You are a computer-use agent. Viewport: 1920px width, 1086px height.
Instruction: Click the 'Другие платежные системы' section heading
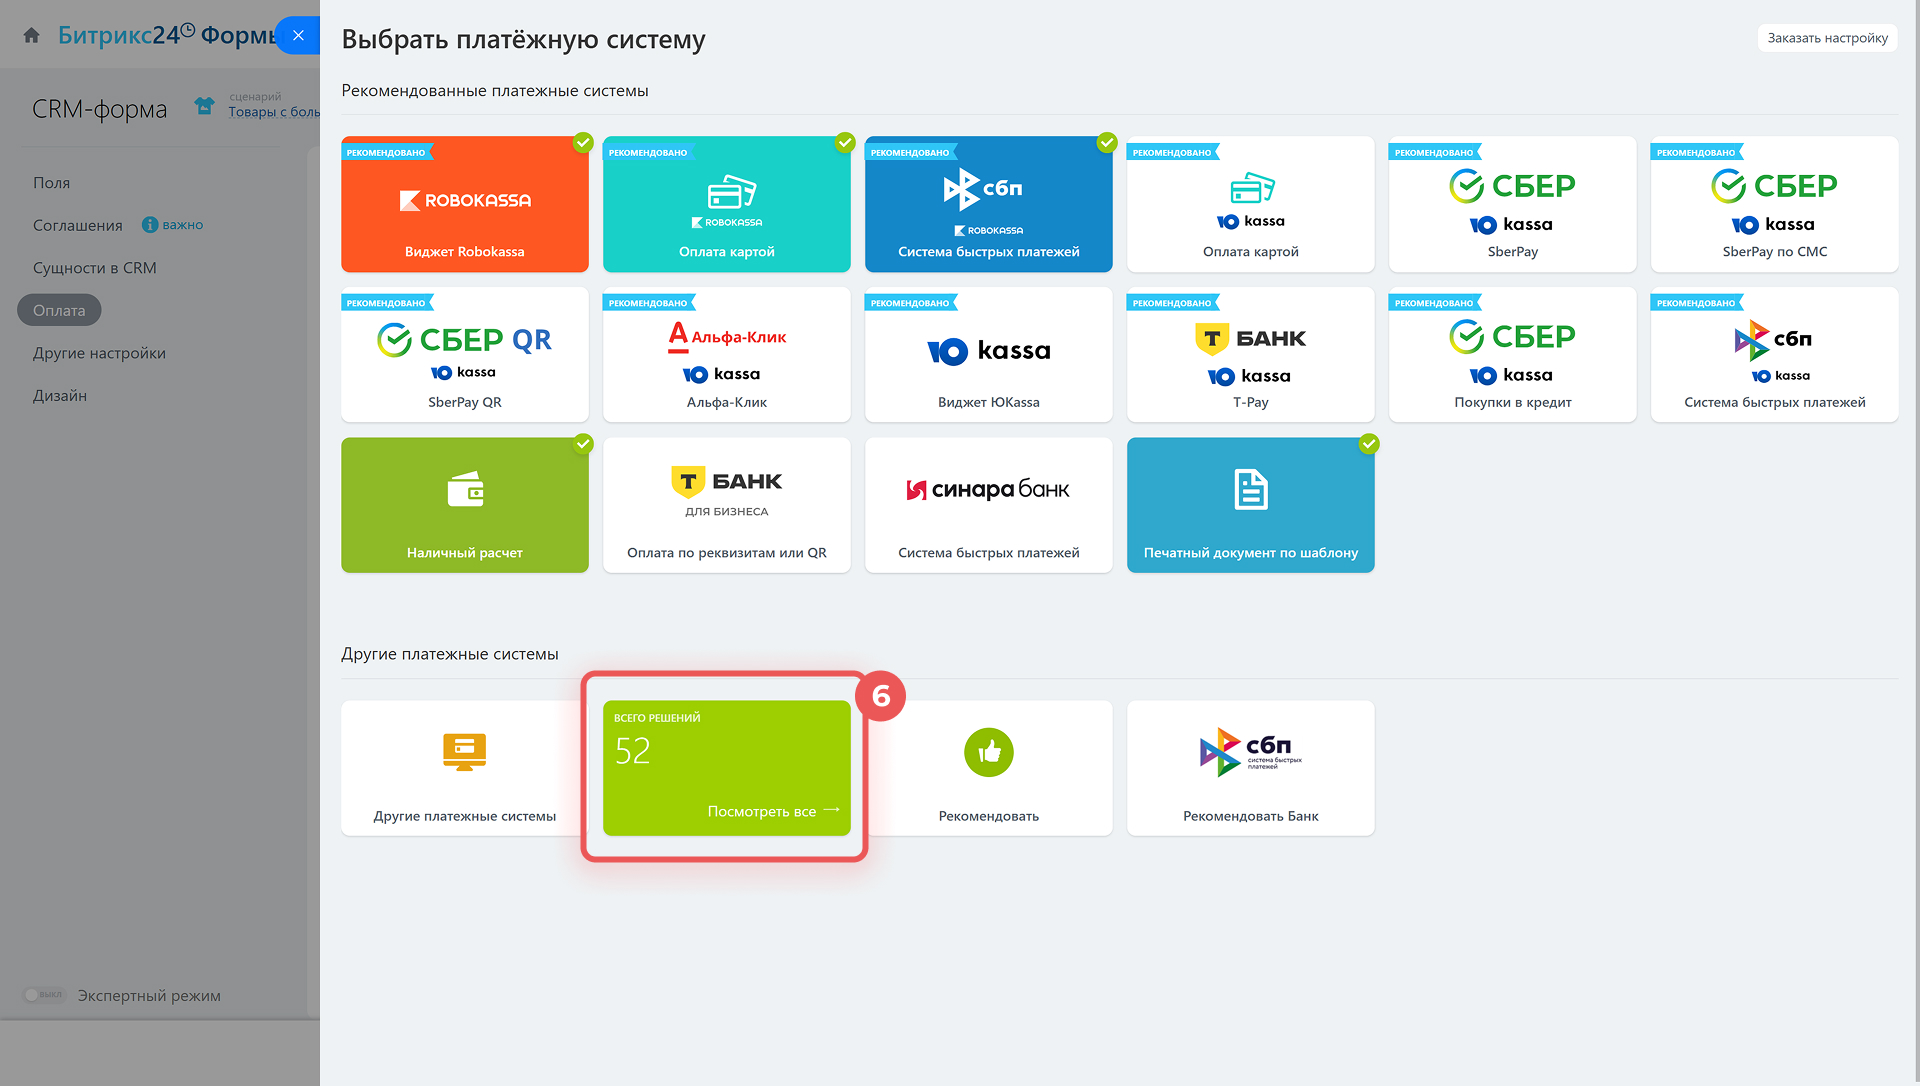(450, 654)
